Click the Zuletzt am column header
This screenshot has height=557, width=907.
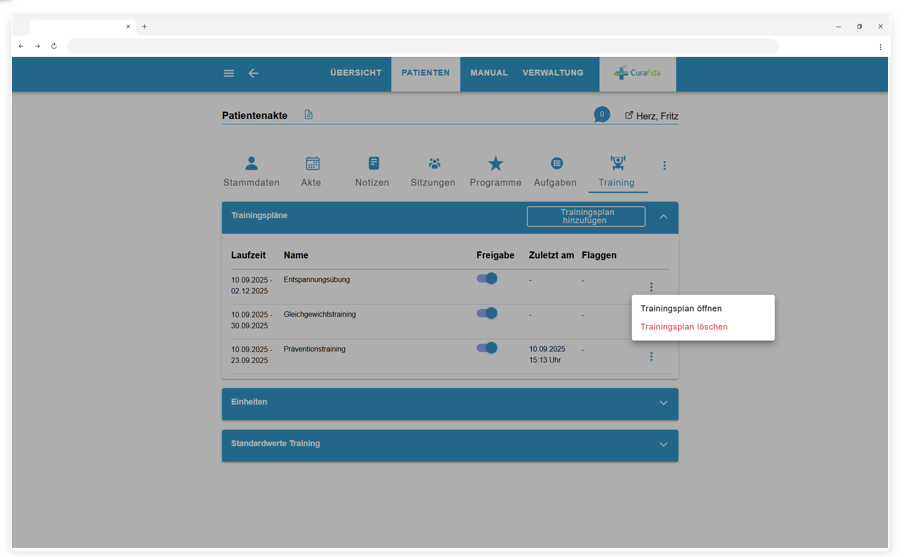(x=551, y=255)
